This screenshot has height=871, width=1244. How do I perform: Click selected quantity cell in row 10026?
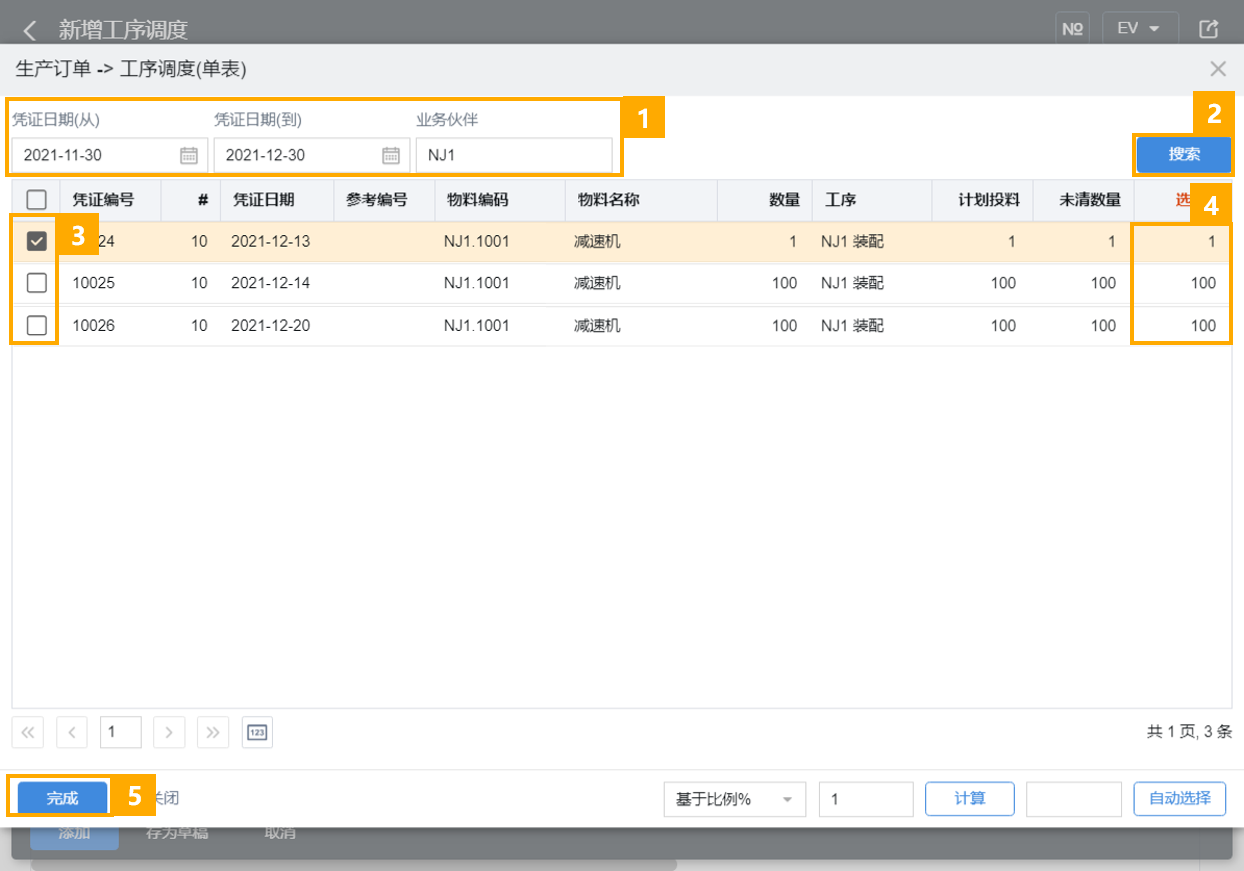click(x=1183, y=325)
